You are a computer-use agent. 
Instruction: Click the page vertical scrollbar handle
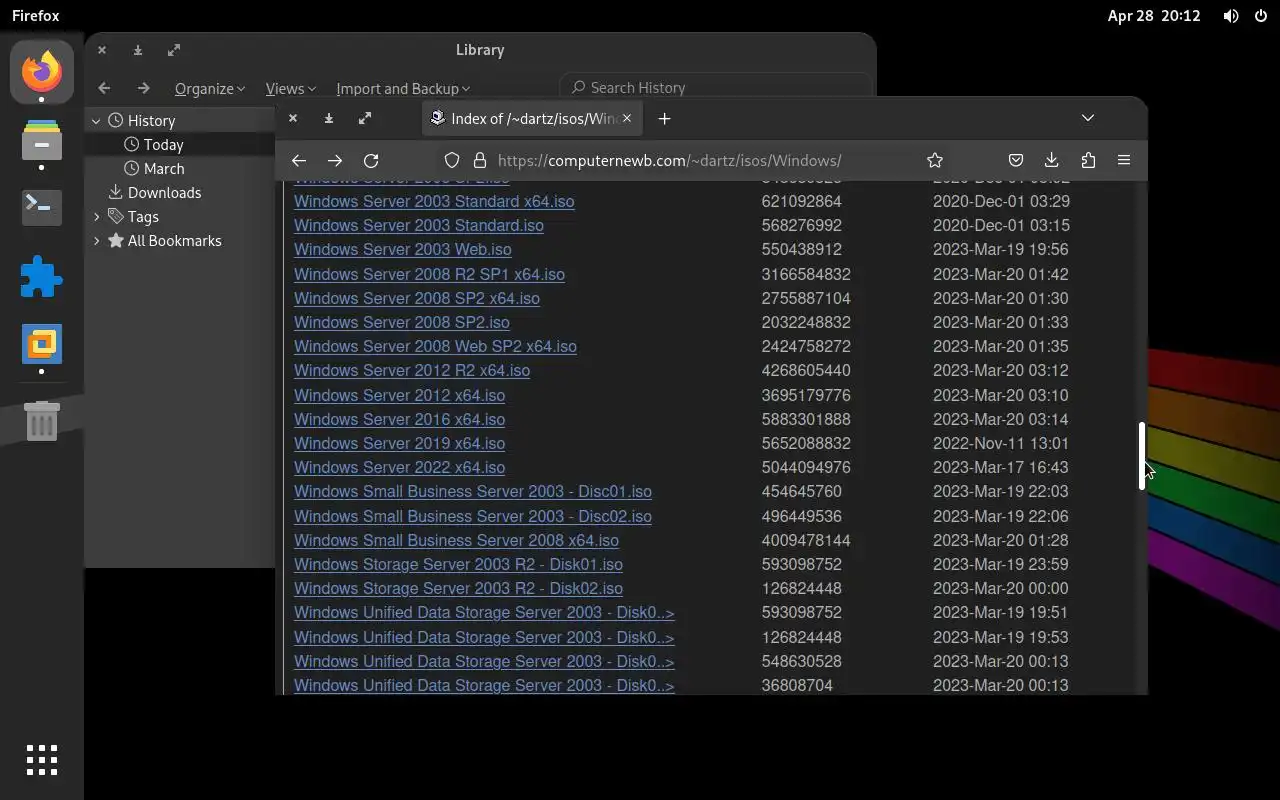pos(1142,456)
